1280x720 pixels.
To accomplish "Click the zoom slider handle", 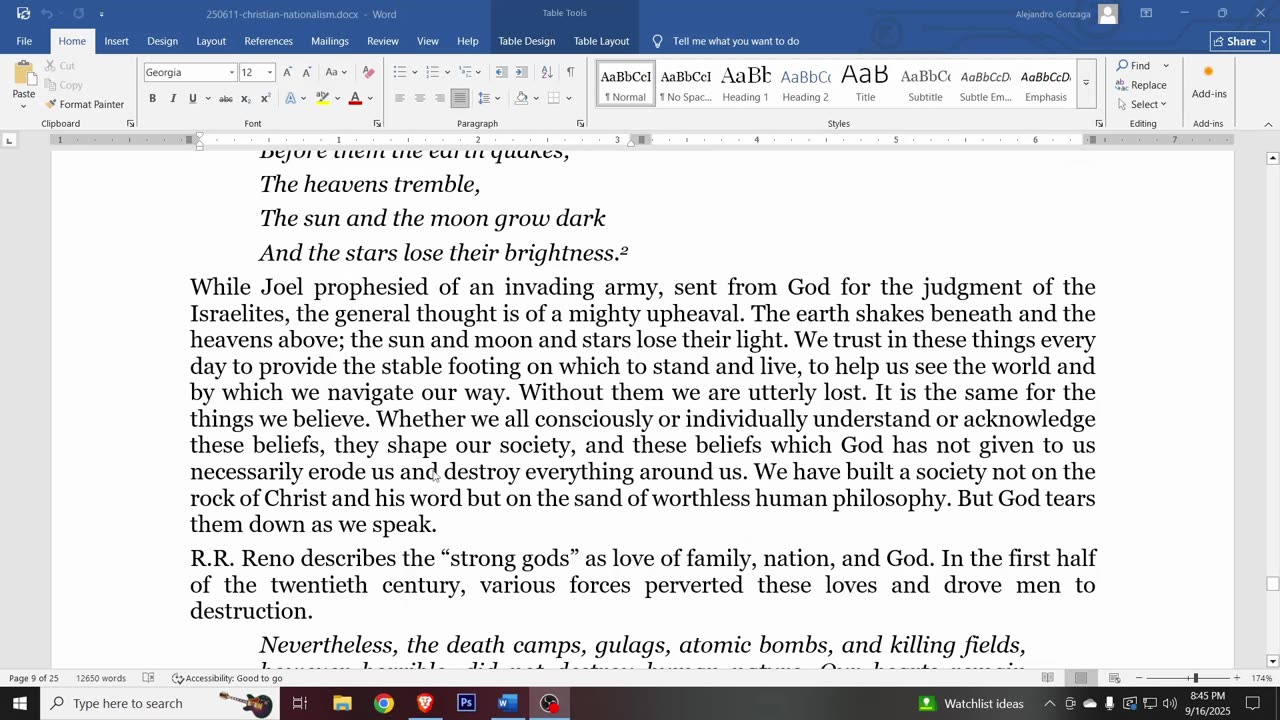I will click(x=1195, y=678).
